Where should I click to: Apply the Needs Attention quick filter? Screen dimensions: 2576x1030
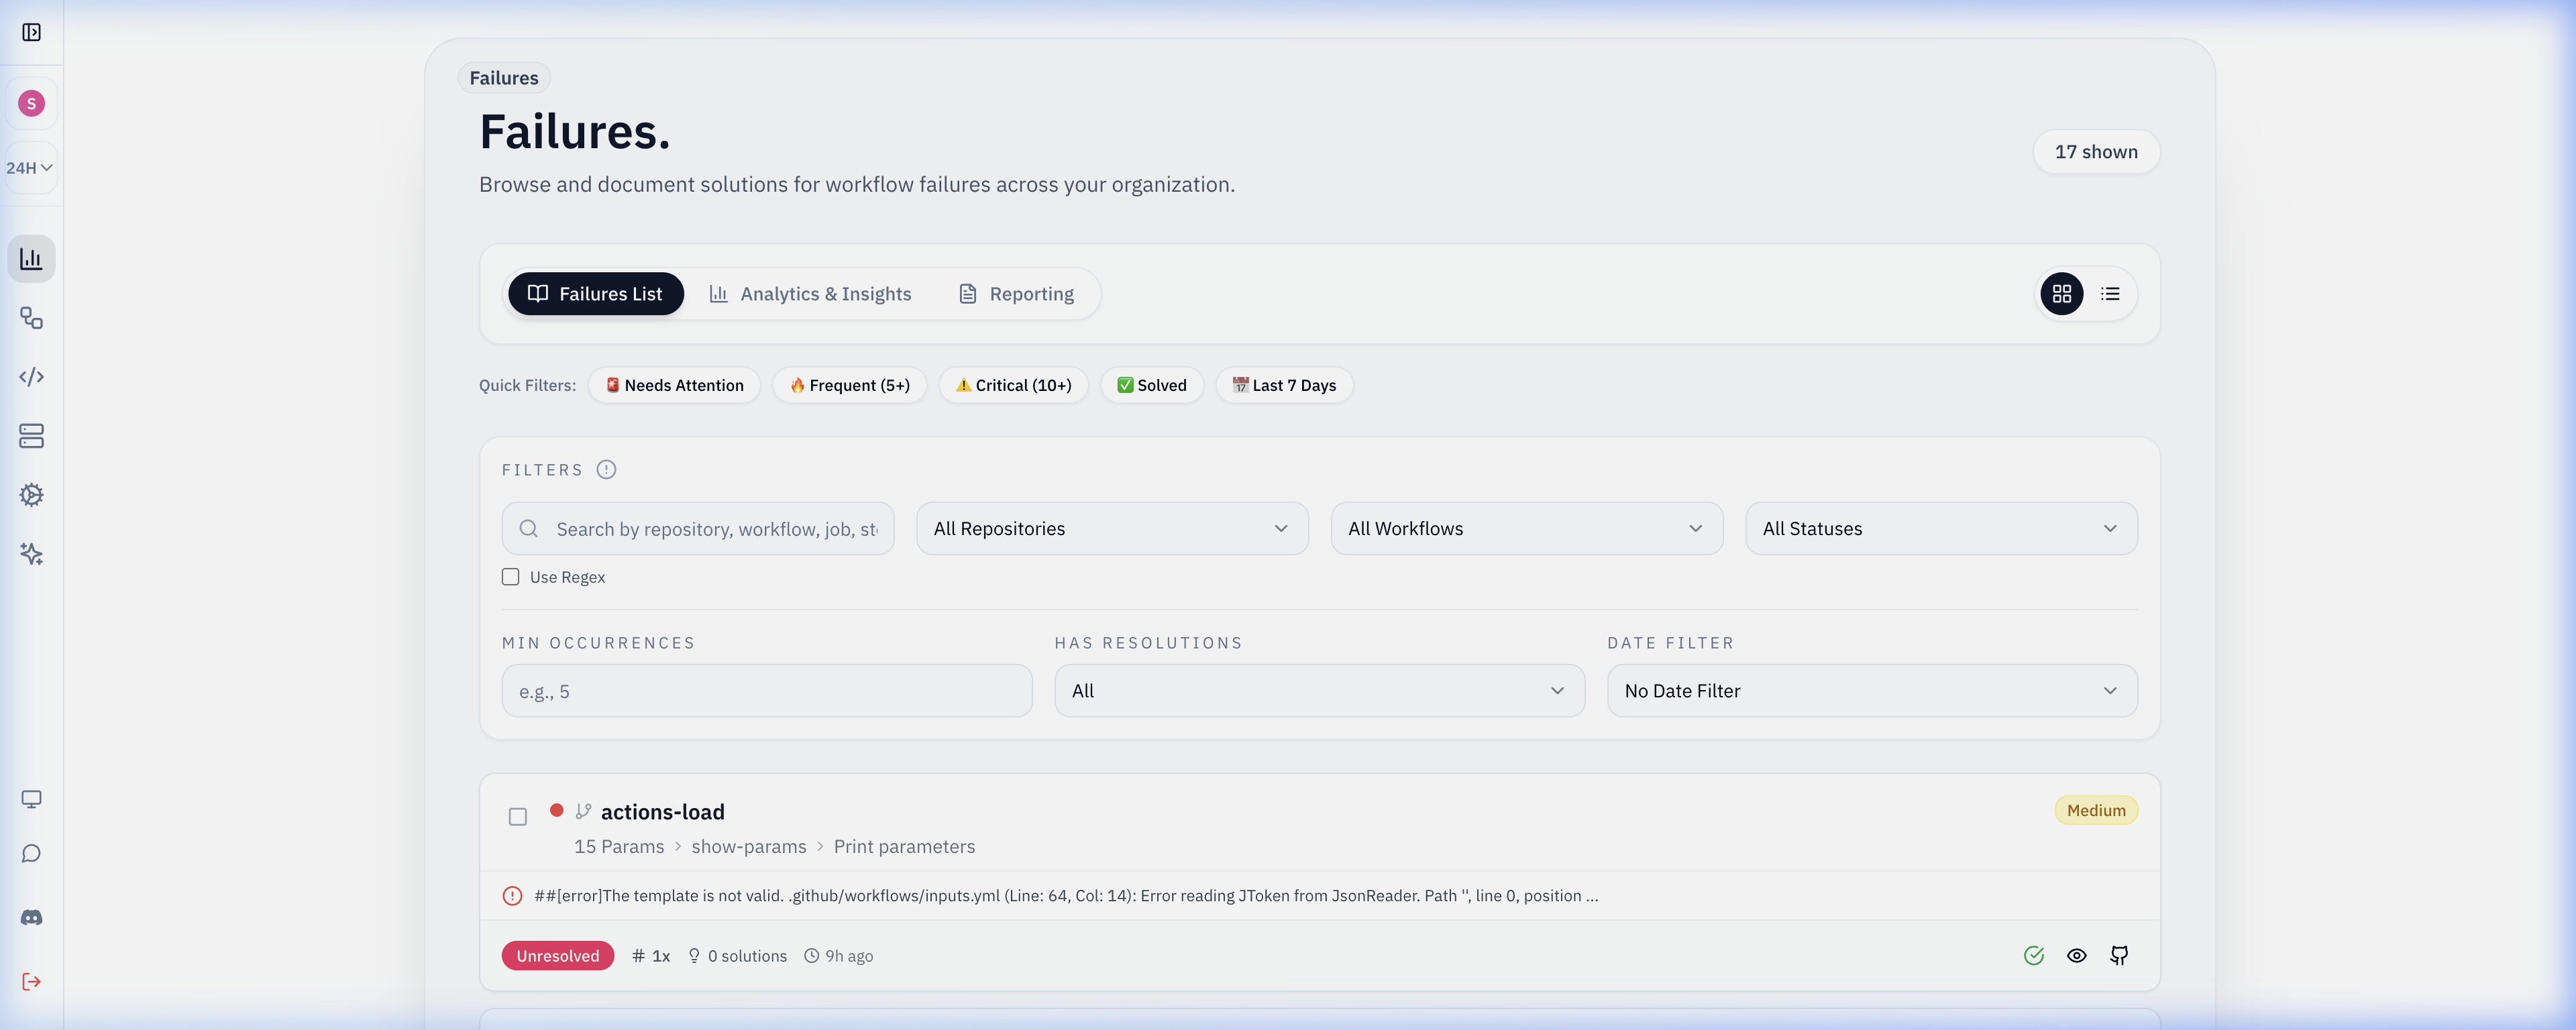(x=674, y=385)
